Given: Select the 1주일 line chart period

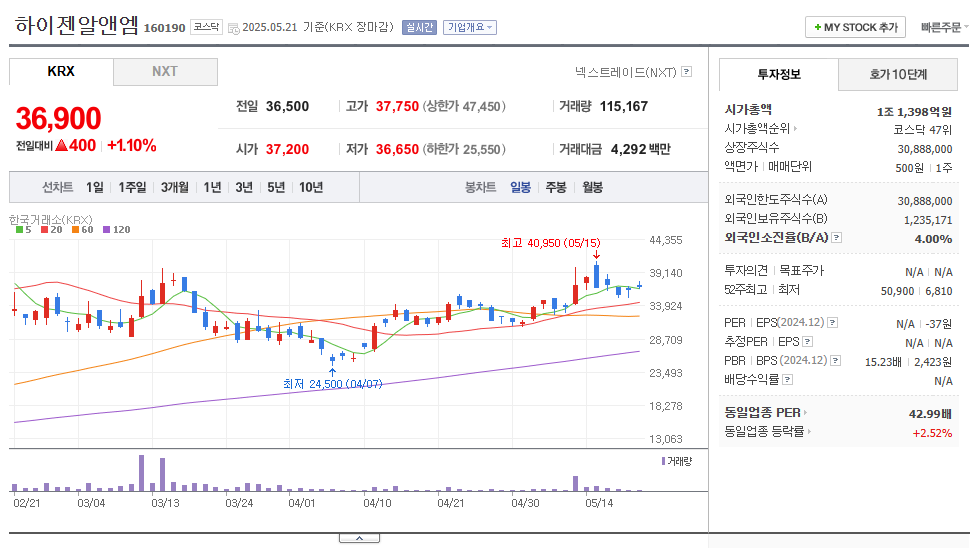Looking at the screenshot, I should coord(132,187).
